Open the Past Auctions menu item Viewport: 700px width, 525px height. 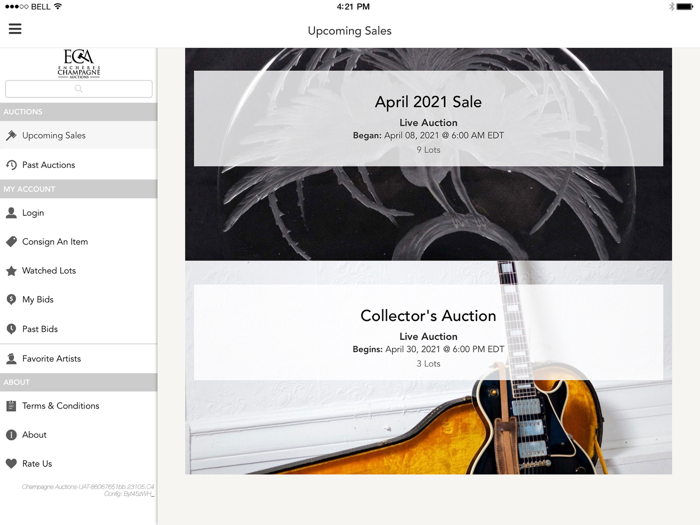[x=79, y=165]
